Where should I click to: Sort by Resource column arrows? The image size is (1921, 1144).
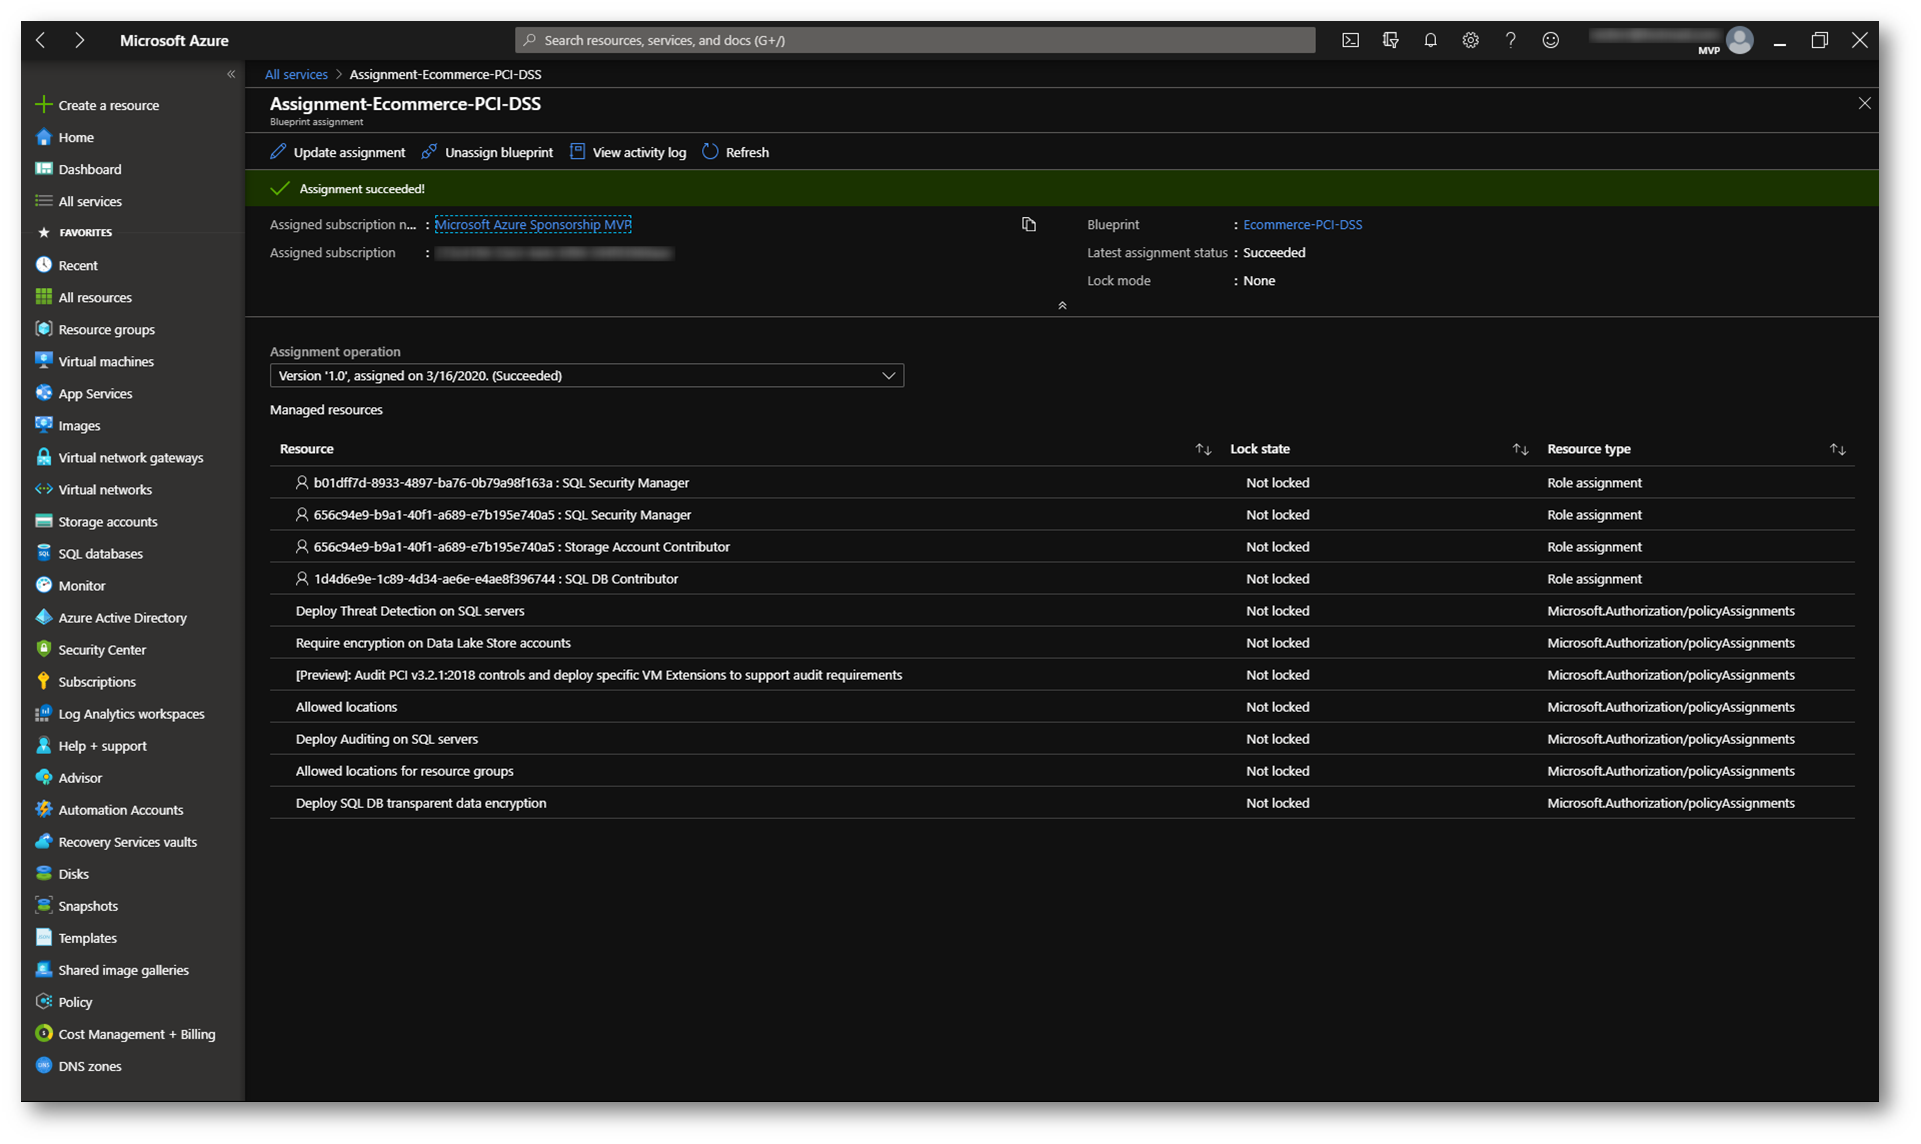click(x=1203, y=449)
